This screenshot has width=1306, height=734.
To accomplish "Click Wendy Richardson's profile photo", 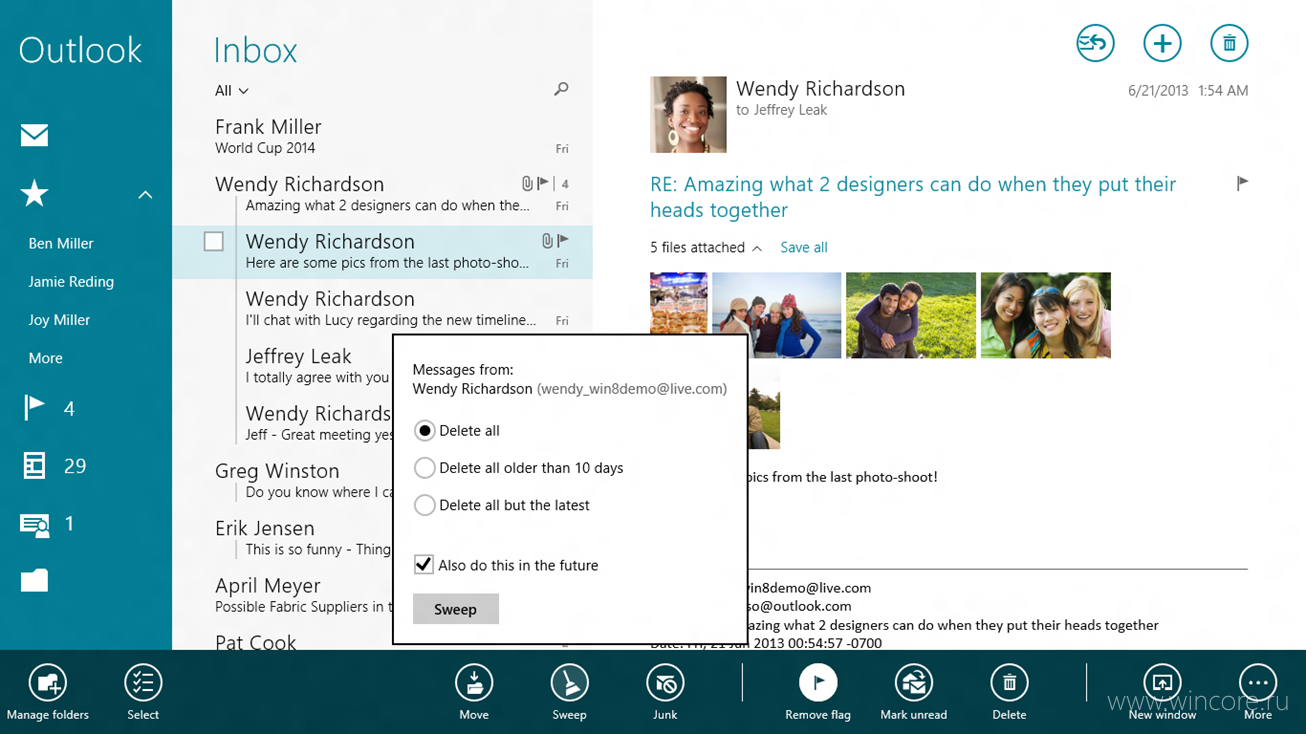I will click(x=688, y=114).
